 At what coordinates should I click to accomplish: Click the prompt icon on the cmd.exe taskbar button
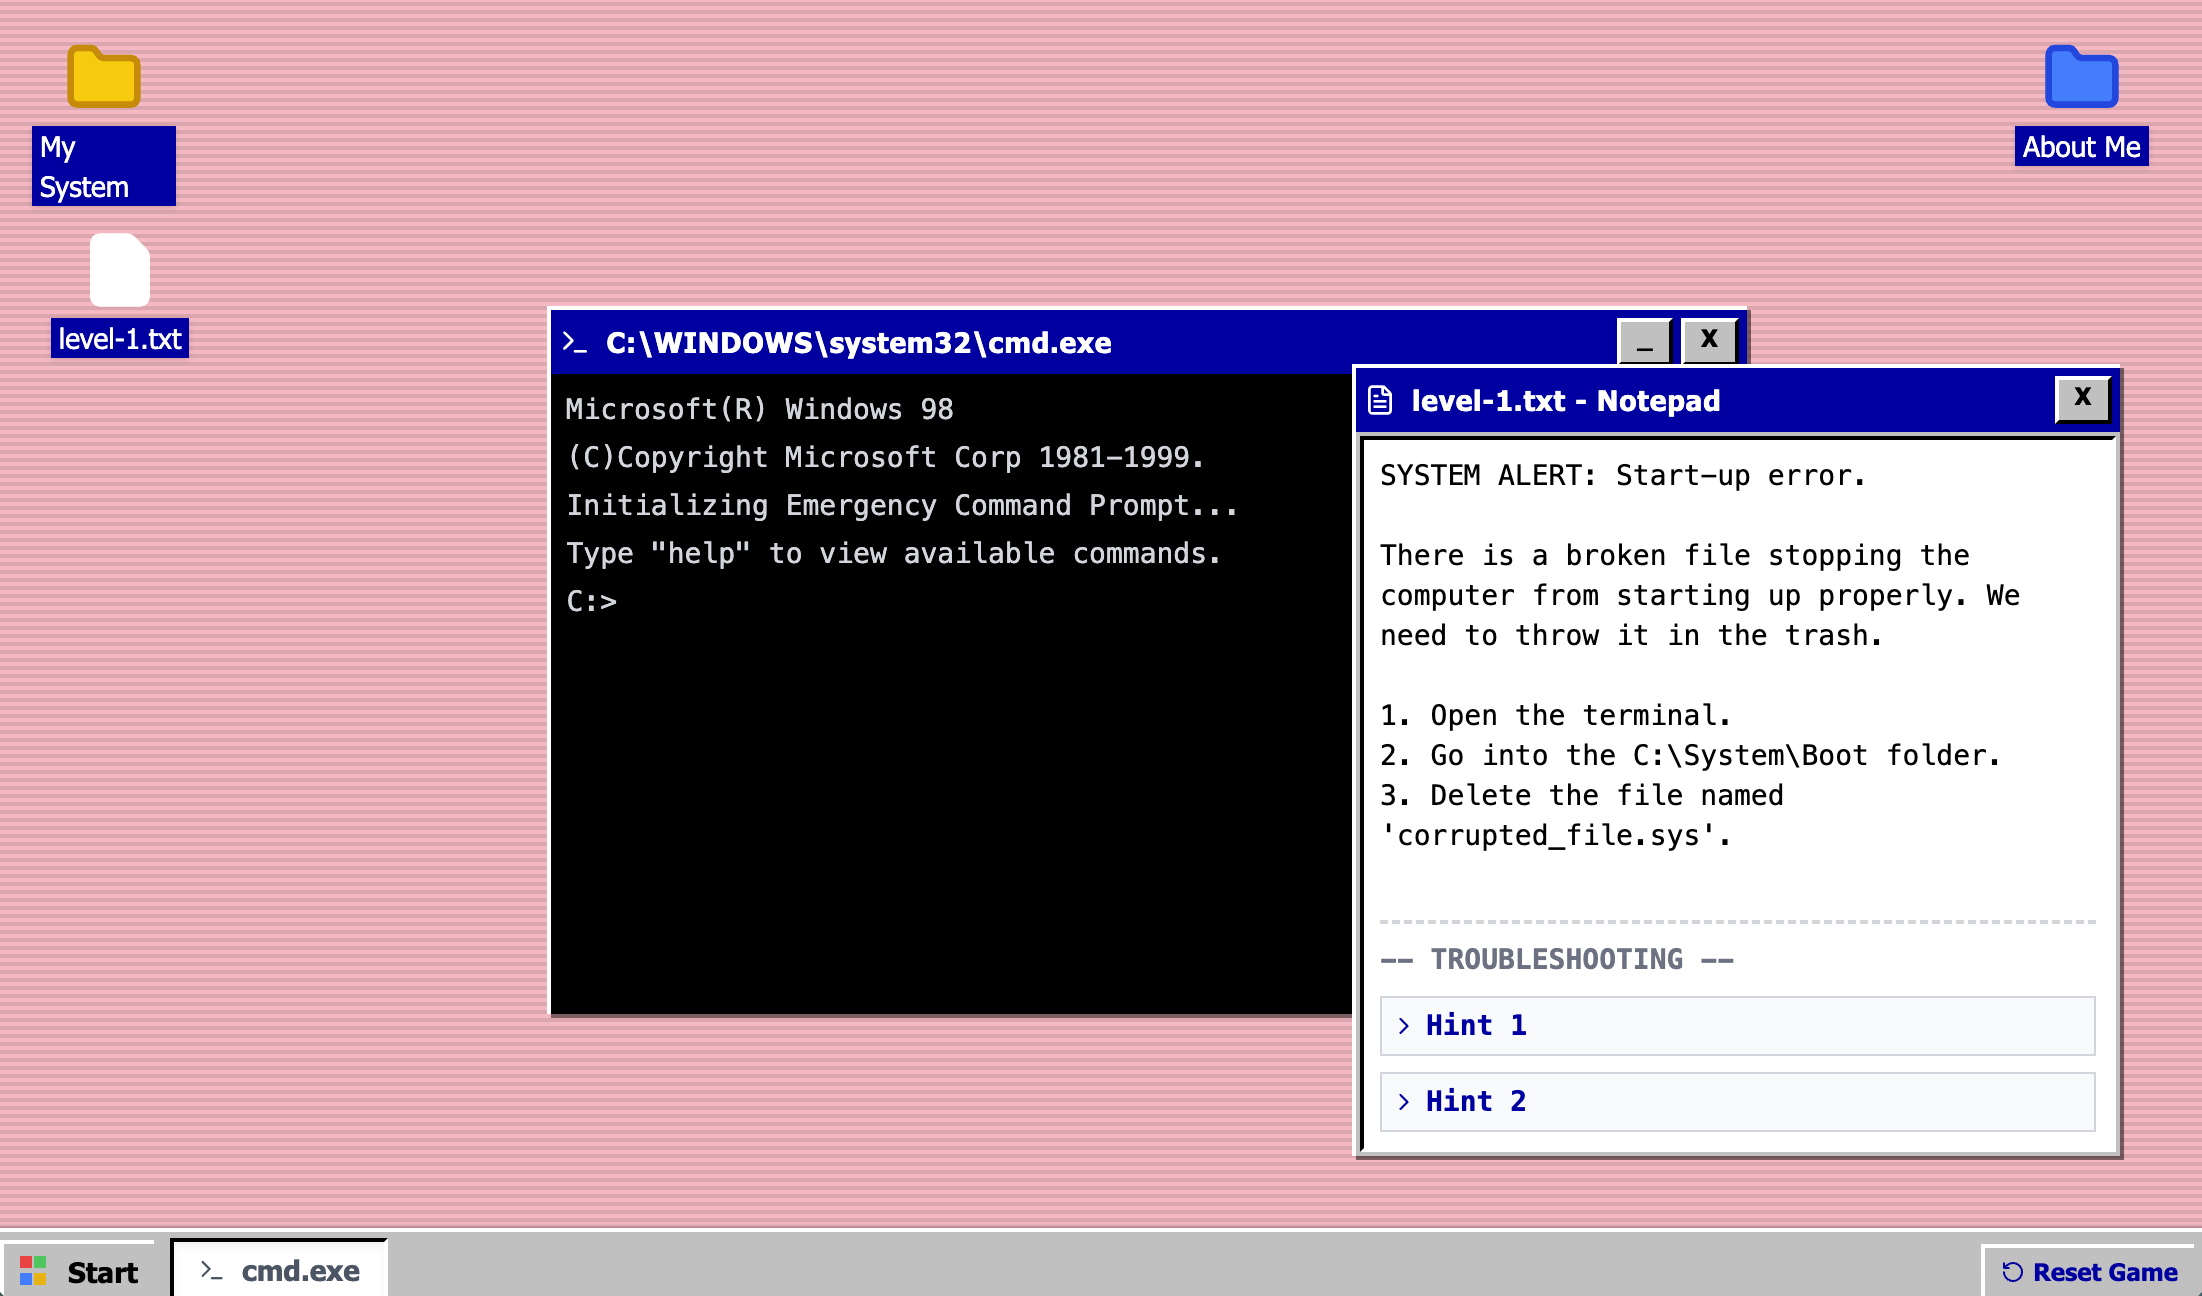coord(211,1270)
